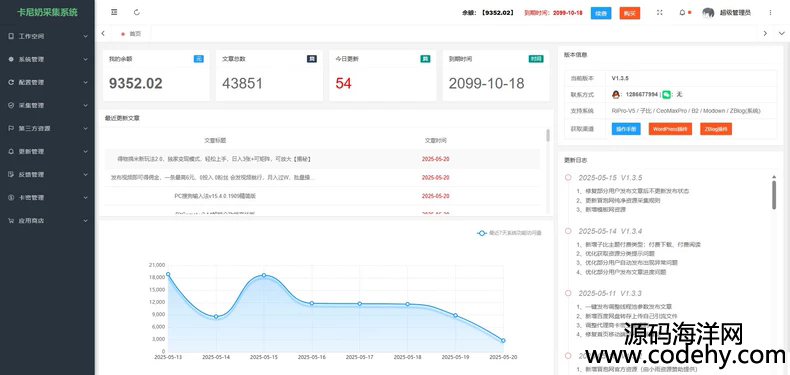Open the 操作手册 button
The width and height of the screenshot is (790, 375).
(626, 129)
